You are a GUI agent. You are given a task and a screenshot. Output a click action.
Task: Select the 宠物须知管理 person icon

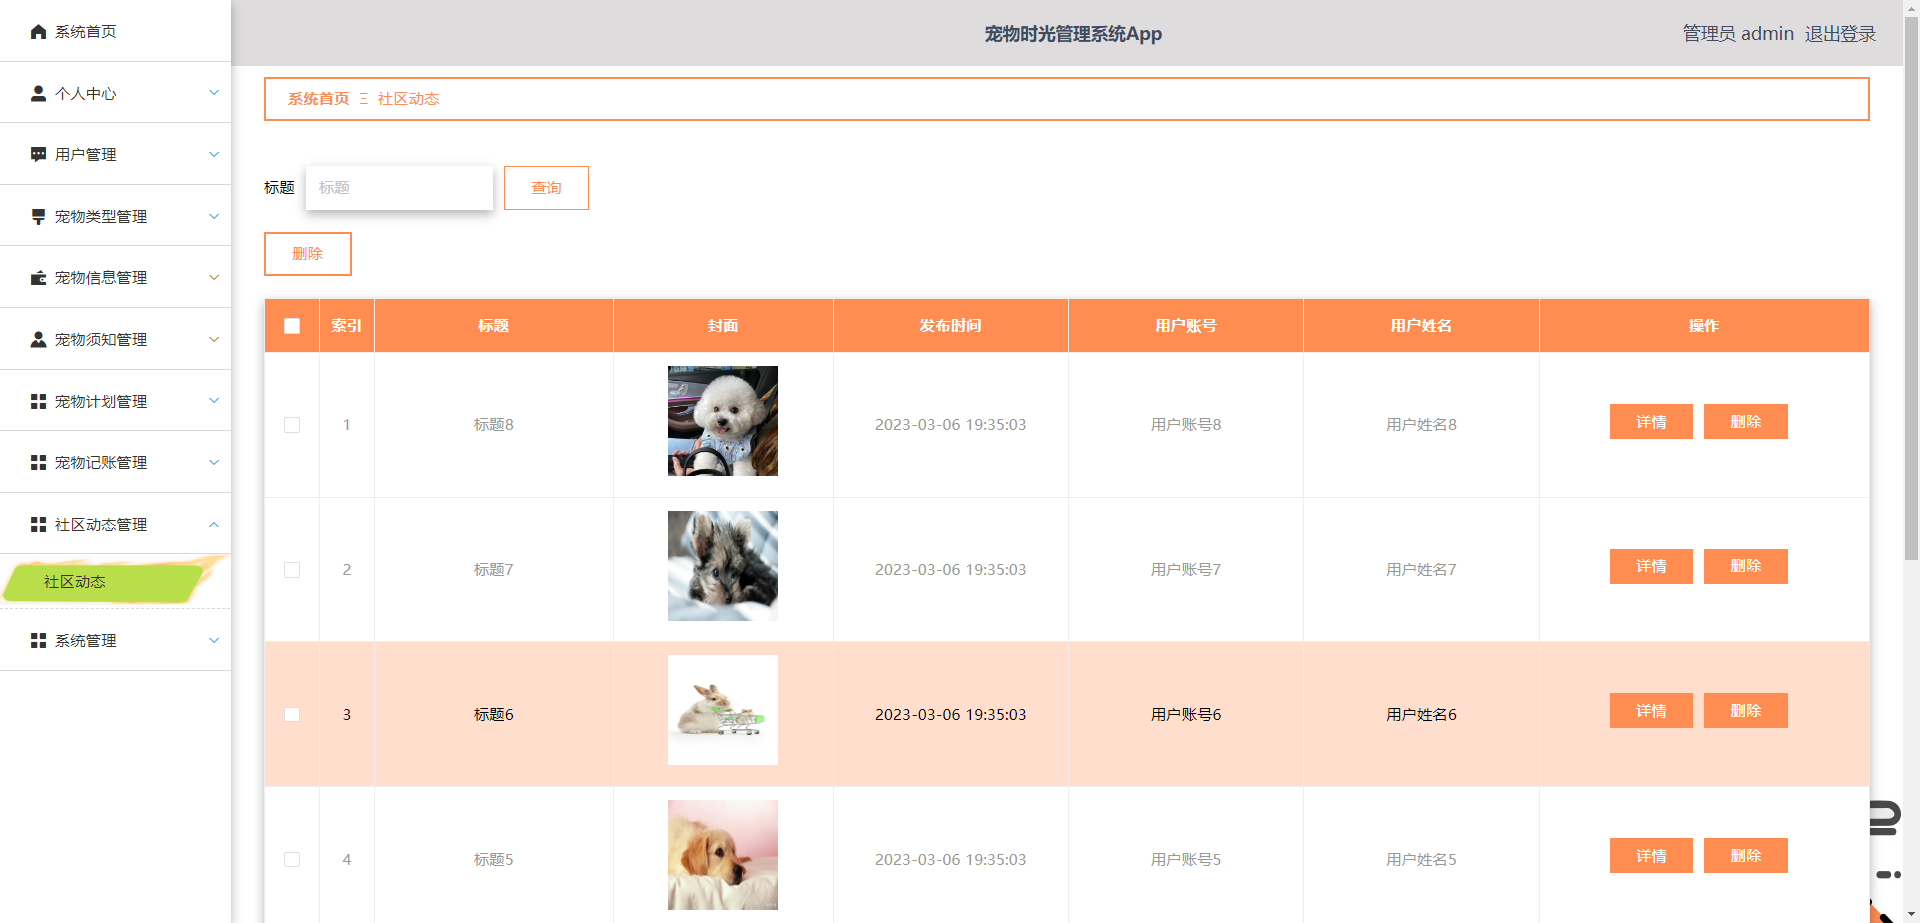pyautogui.click(x=38, y=338)
